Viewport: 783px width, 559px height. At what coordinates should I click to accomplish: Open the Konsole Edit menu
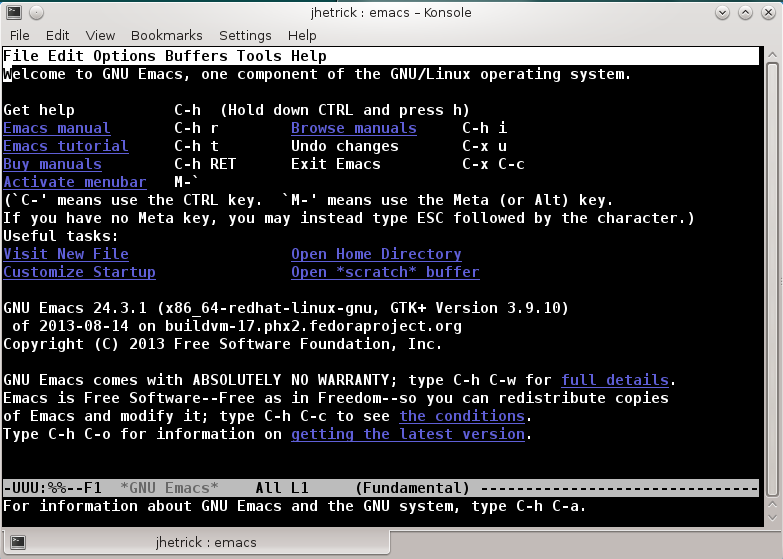click(57, 35)
